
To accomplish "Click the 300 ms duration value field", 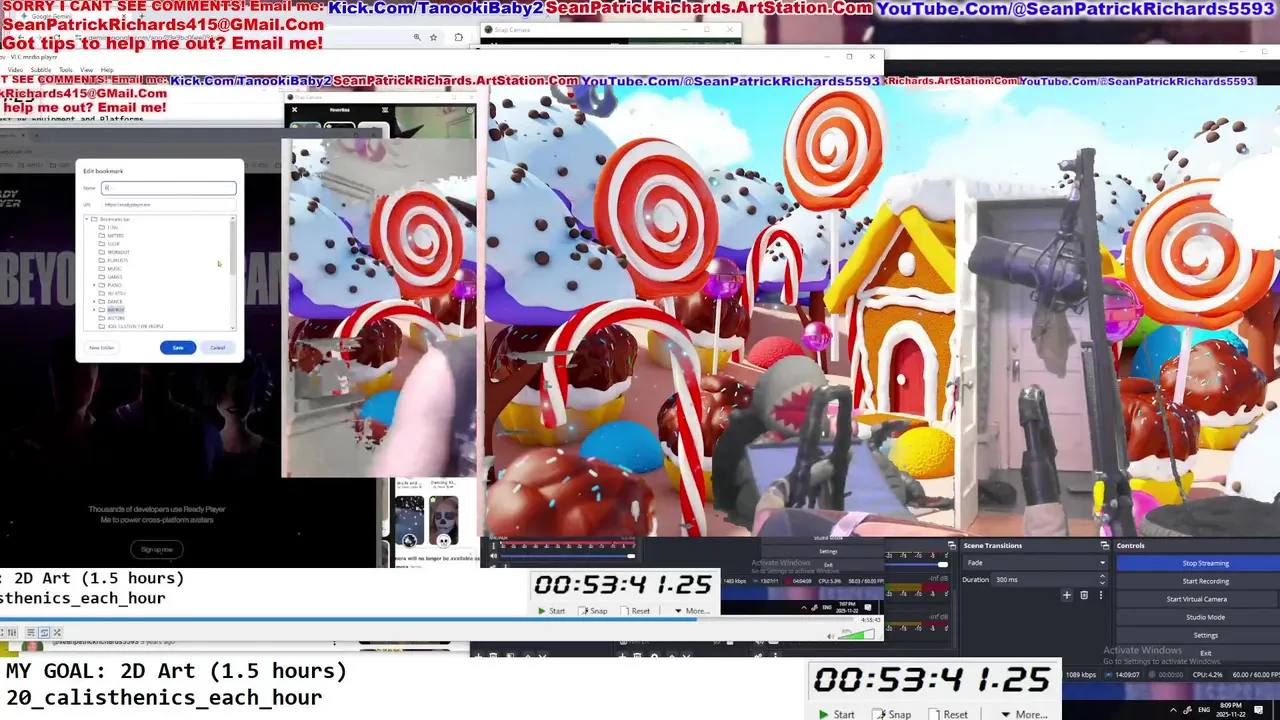I will (x=1045, y=579).
